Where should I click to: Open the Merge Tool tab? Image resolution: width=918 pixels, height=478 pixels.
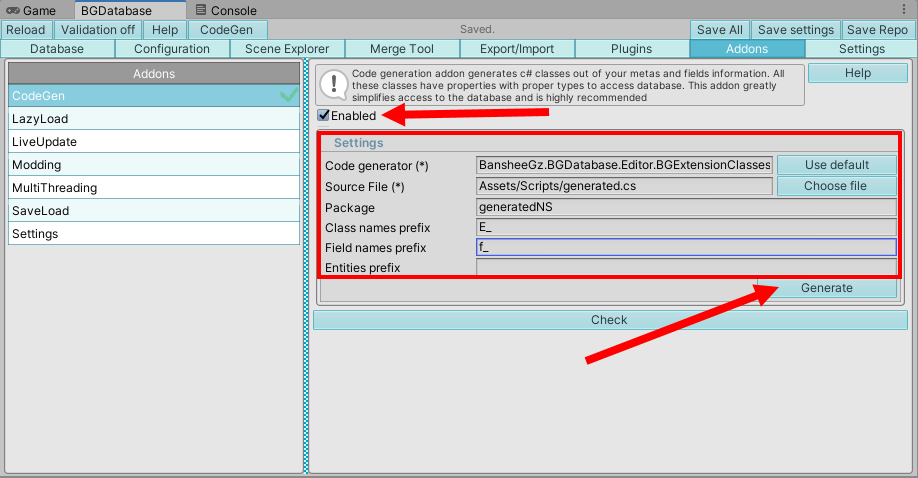[402, 49]
